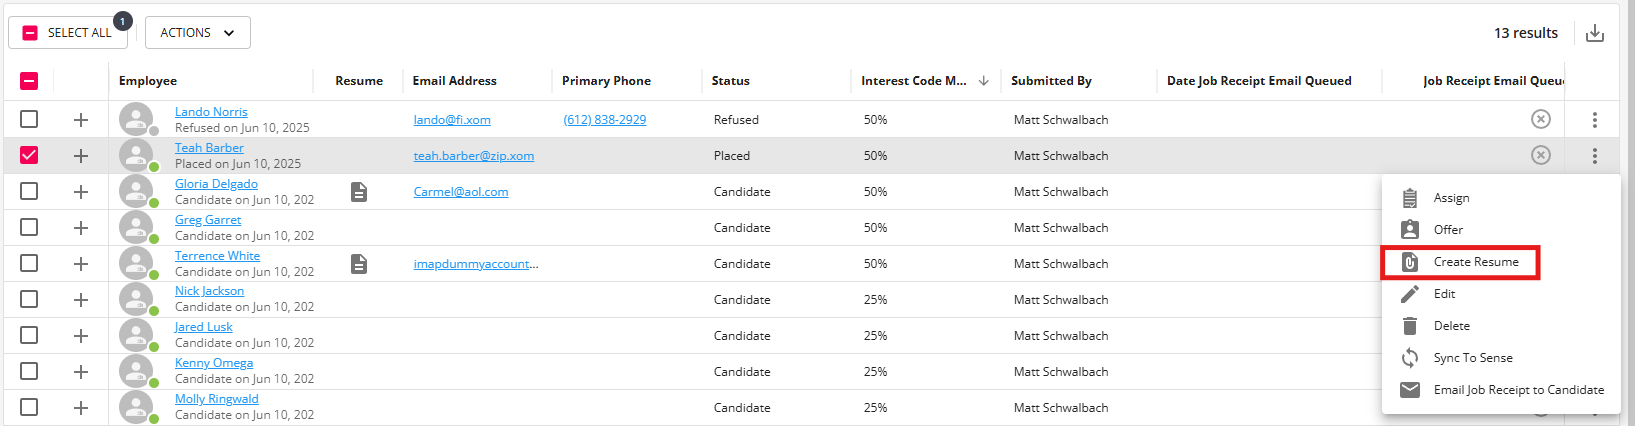This screenshot has width=1635, height=426.
Task: Call Lando Norris phone number link
Action: (604, 120)
